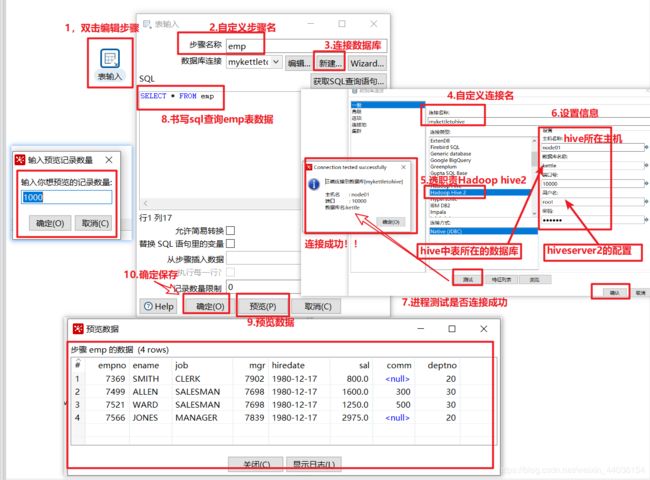The height and width of the screenshot is (480, 650).
Task: Click the MANAGER cell in JONES row
Action: 196,418
